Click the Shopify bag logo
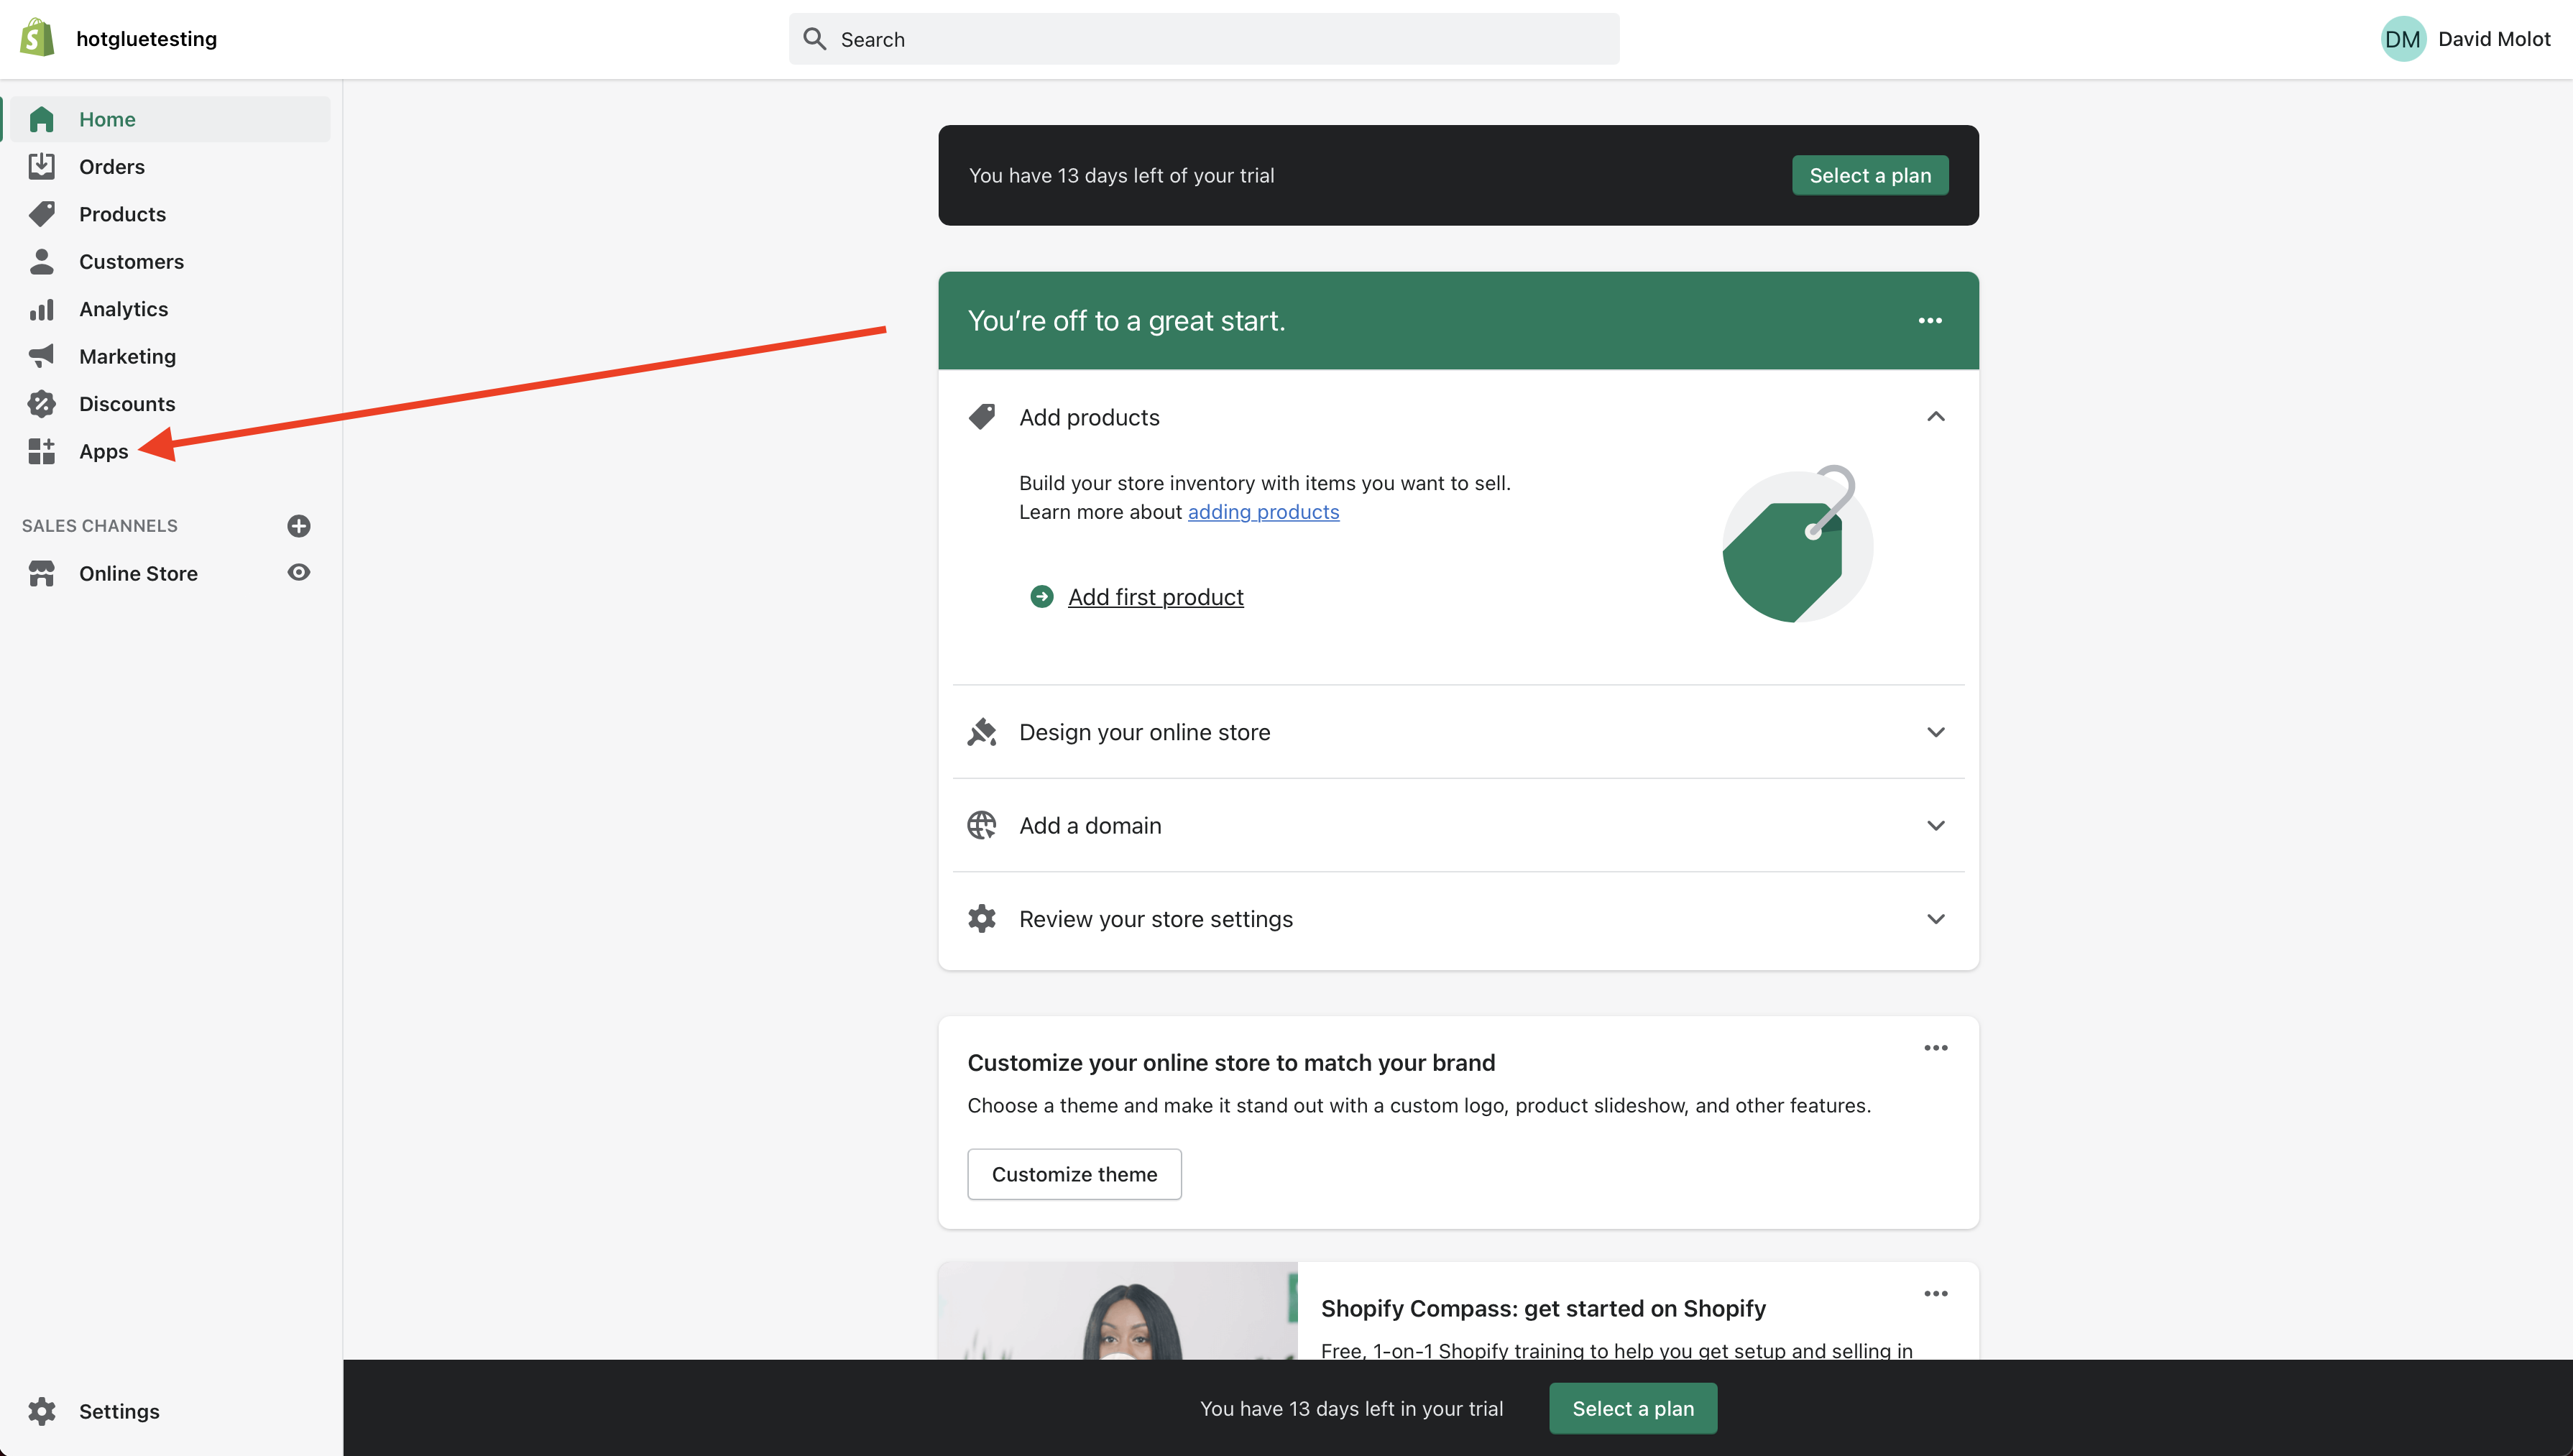The image size is (2573, 1456). point(38,38)
